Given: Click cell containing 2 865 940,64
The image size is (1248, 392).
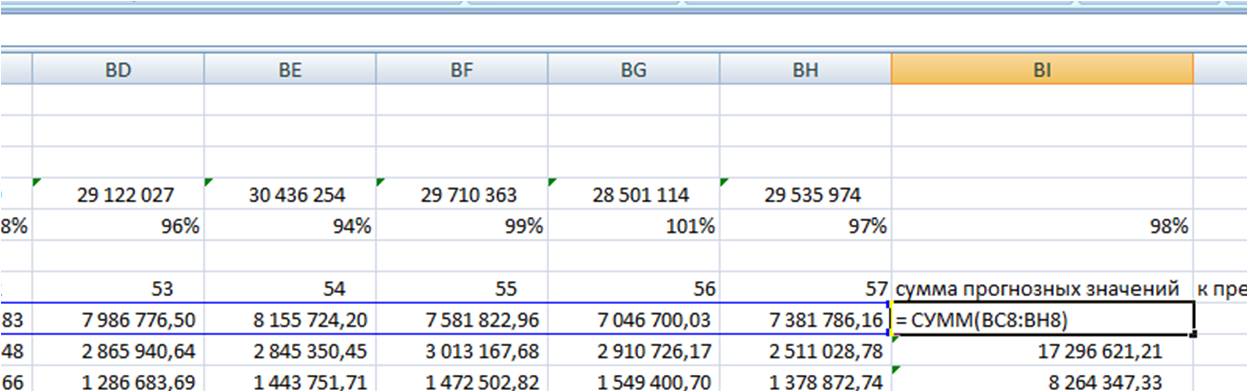Looking at the screenshot, I should click(119, 350).
